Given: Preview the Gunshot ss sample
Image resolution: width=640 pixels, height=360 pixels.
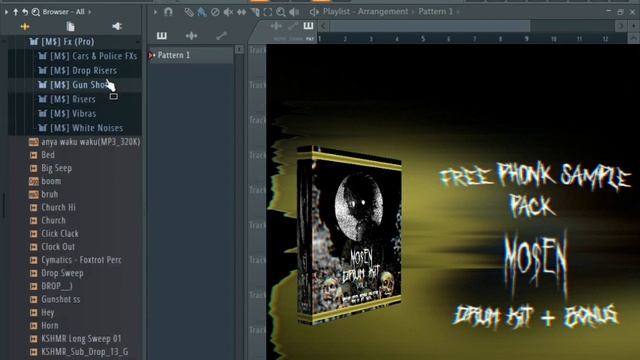Looking at the screenshot, I should [55, 299].
